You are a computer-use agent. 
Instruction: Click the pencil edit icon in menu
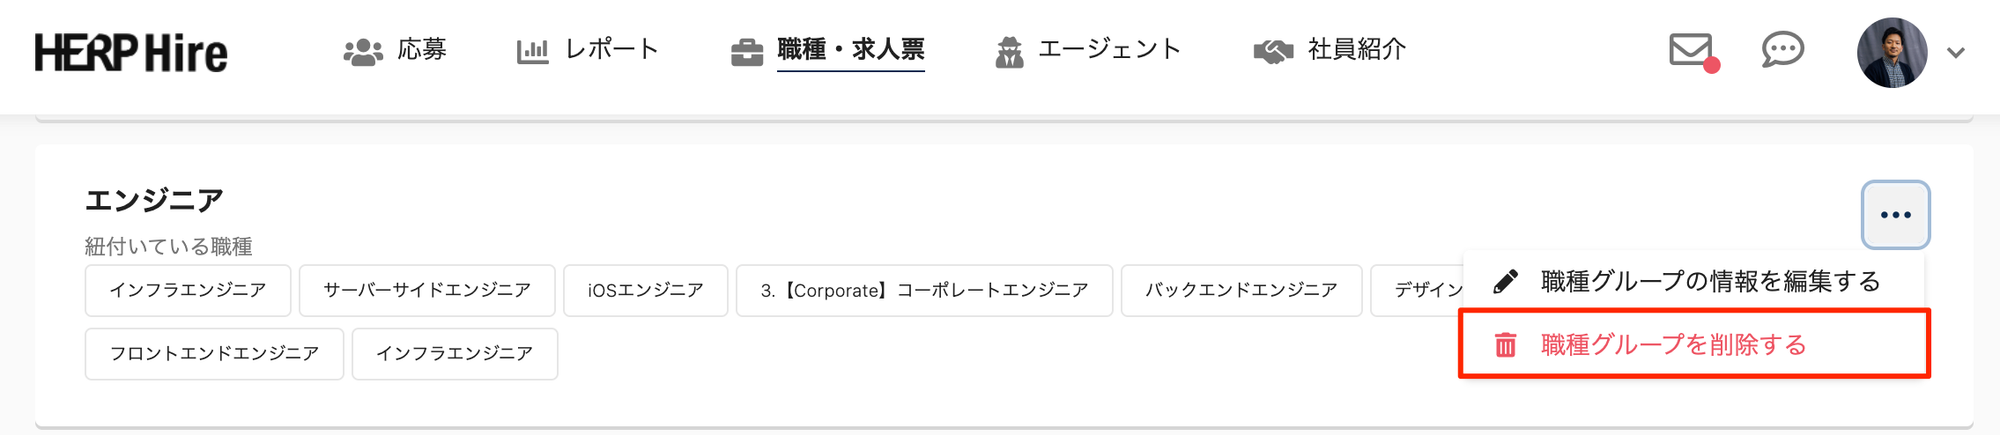pyautogui.click(x=1505, y=282)
